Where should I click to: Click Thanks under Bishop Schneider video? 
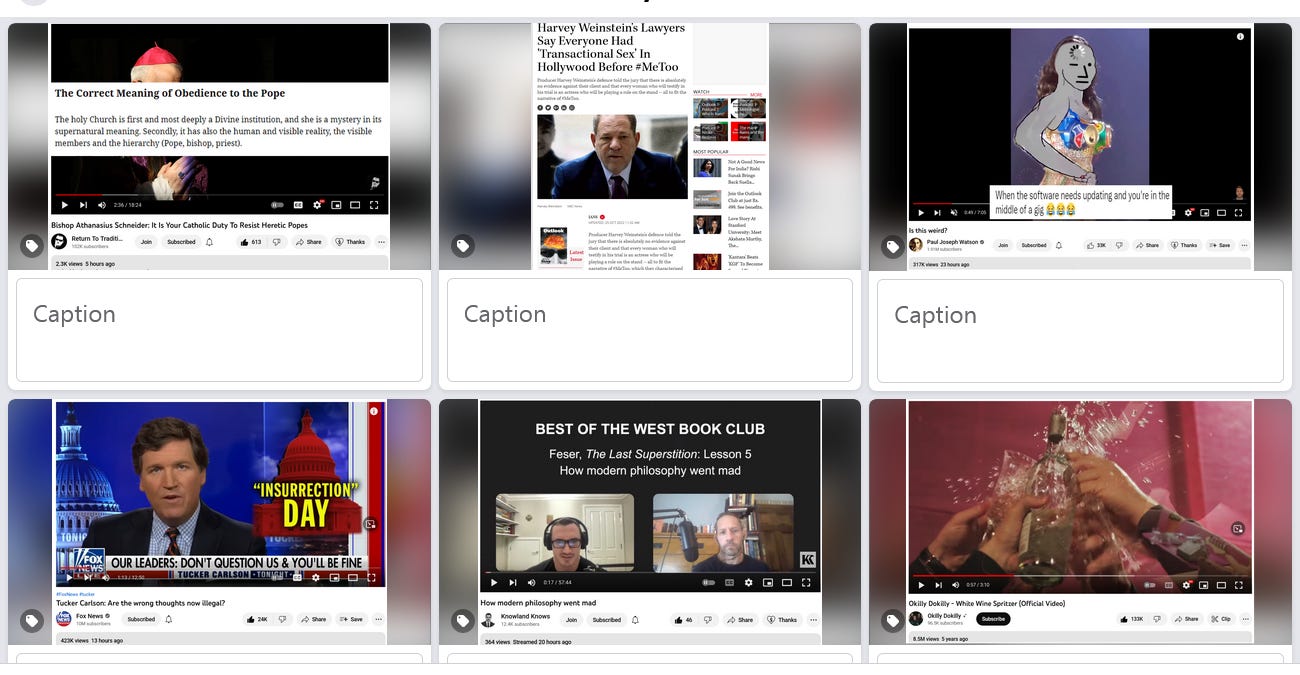point(350,242)
